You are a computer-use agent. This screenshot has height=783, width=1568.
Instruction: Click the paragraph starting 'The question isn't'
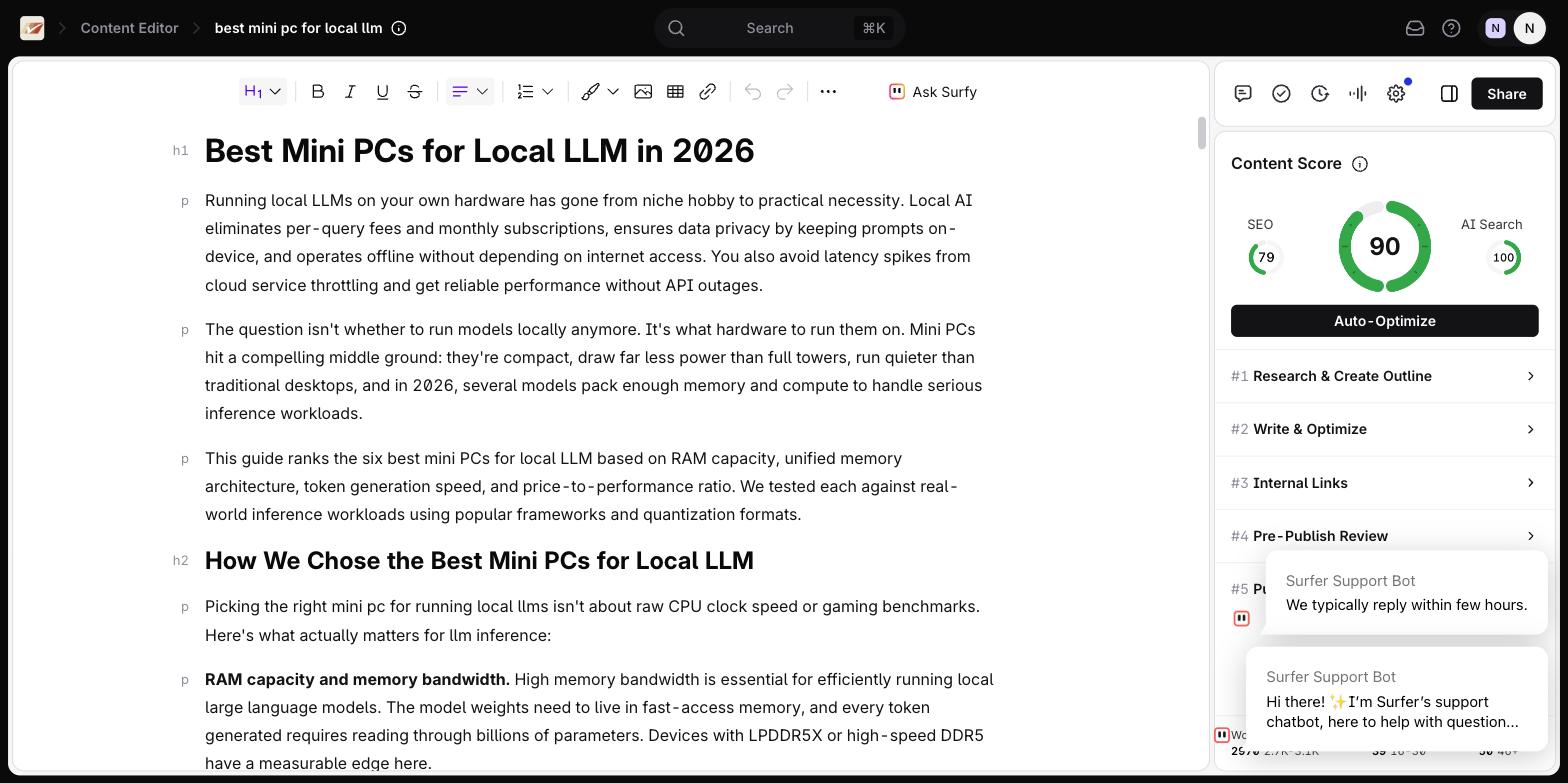click(x=594, y=371)
